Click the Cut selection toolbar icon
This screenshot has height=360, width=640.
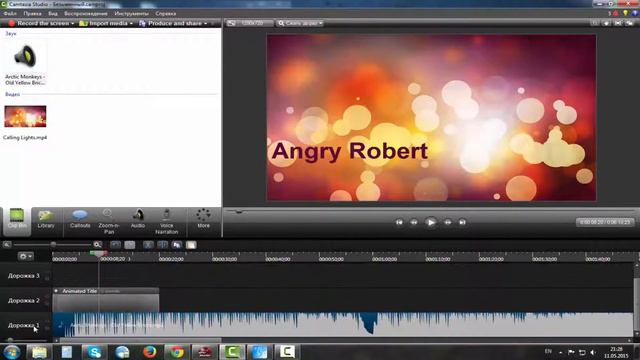148,245
